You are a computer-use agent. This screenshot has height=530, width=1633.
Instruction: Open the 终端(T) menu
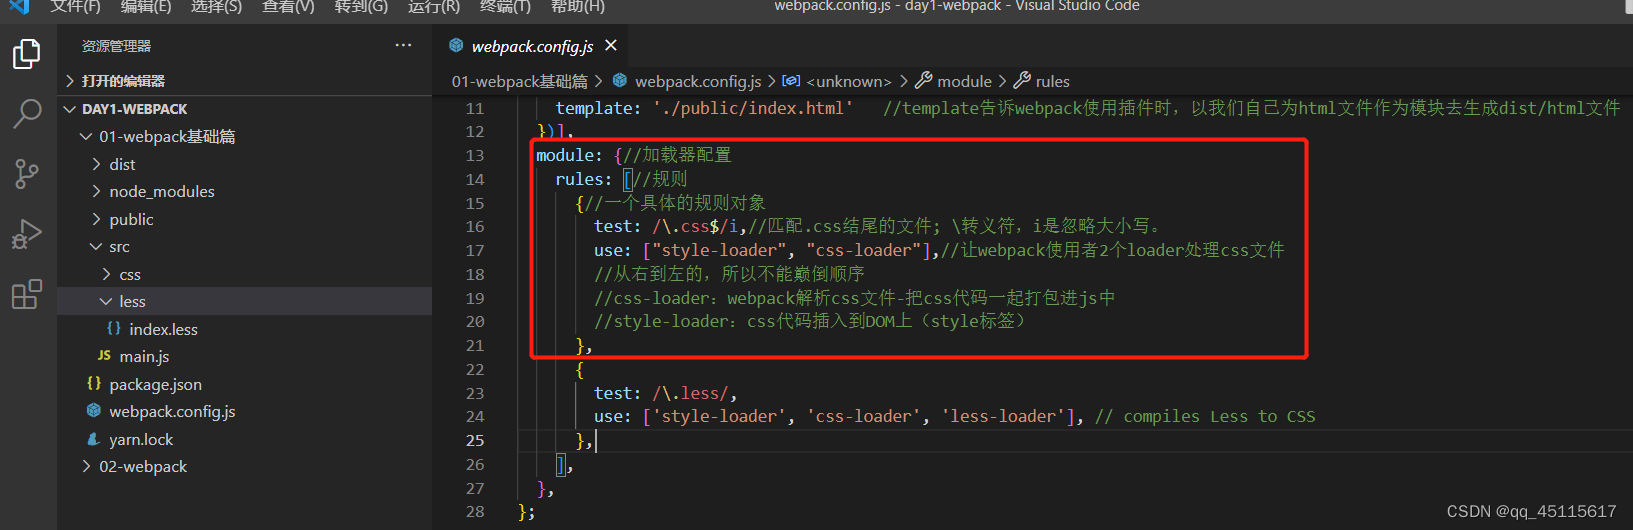506,6
